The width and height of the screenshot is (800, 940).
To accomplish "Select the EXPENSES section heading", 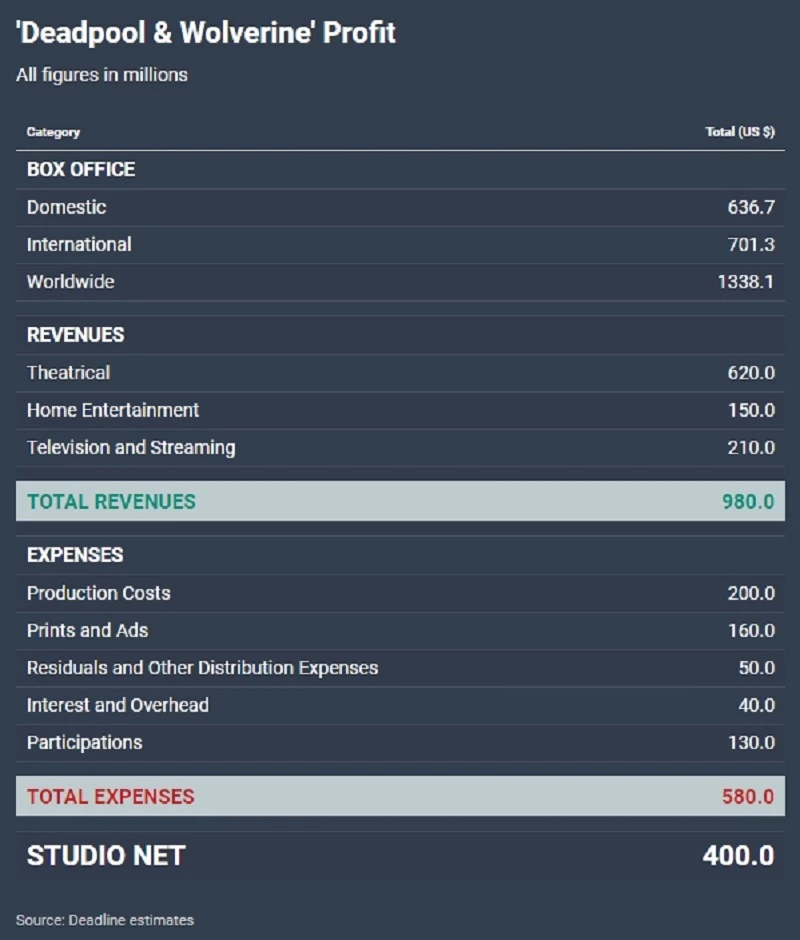I will 75,555.
